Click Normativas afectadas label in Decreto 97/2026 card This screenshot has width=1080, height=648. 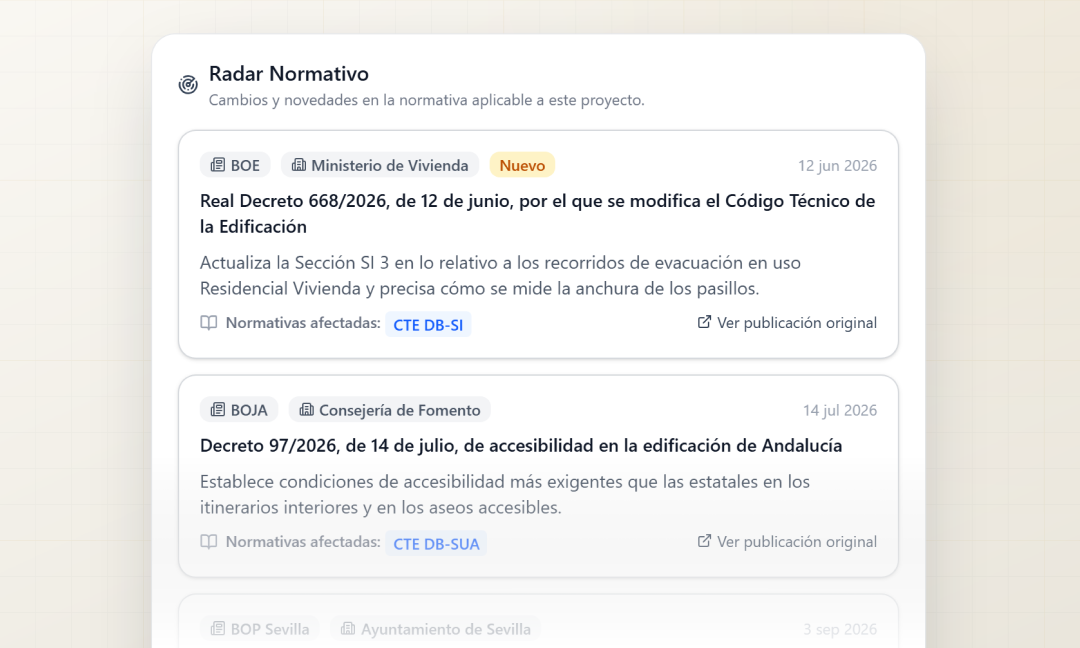[303, 541]
